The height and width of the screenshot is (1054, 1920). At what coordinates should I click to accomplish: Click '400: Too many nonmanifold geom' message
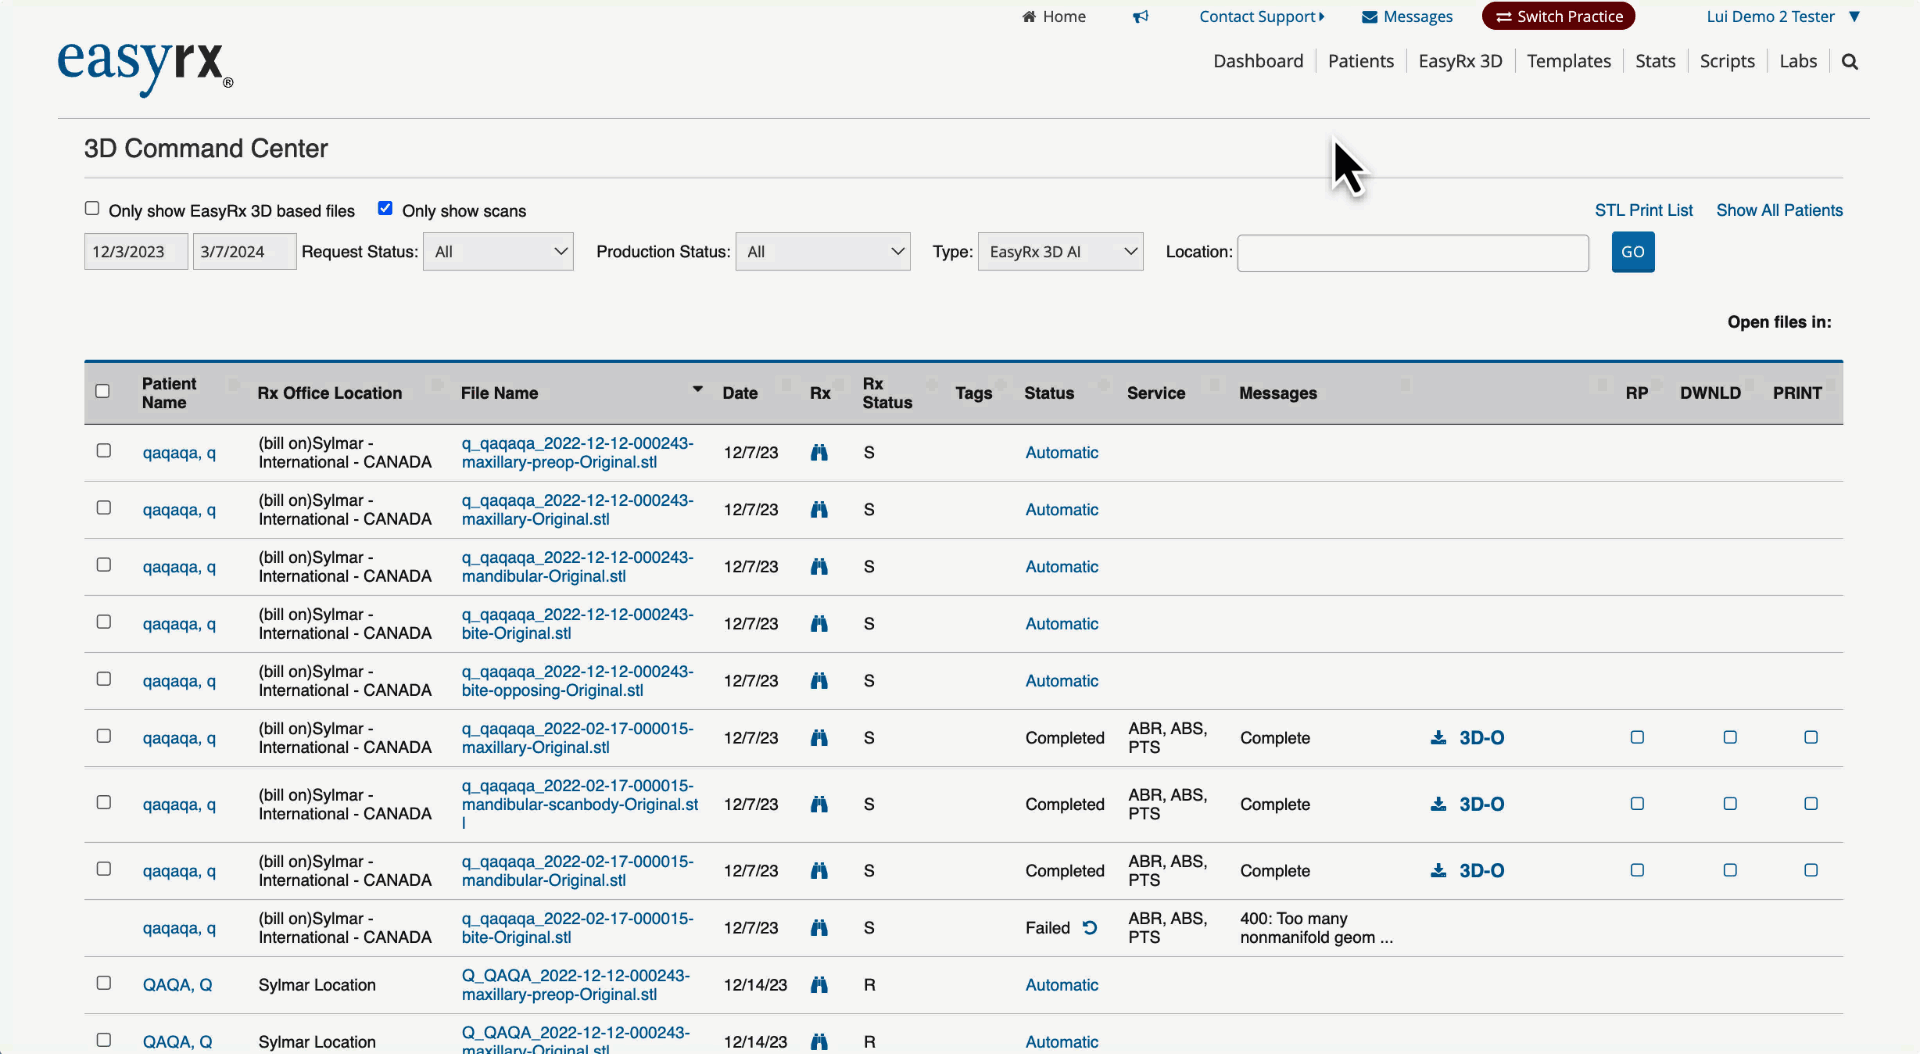coord(1316,928)
